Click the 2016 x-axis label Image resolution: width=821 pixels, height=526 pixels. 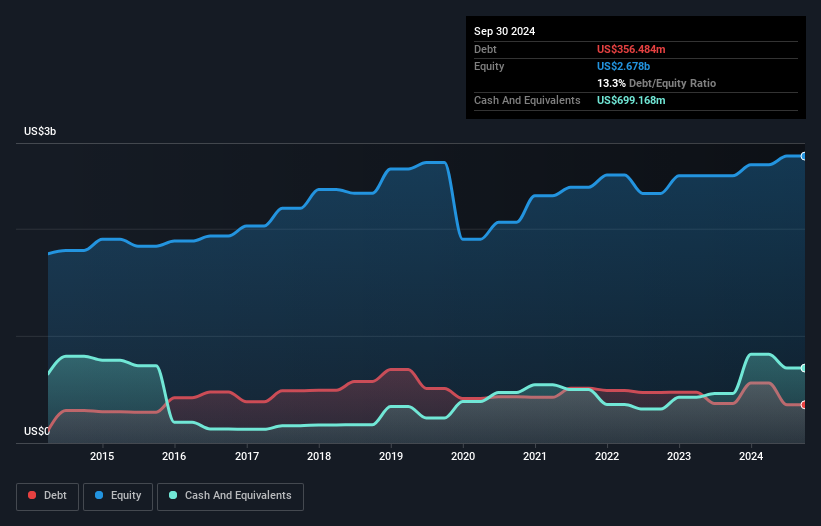174,456
